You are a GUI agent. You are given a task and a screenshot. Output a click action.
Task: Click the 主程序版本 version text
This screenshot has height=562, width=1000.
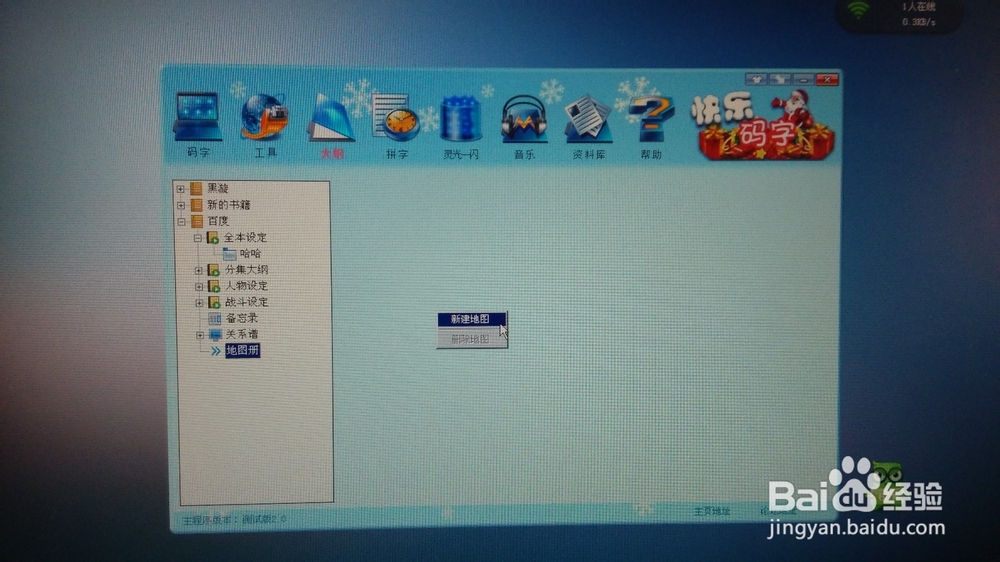click(x=234, y=519)
